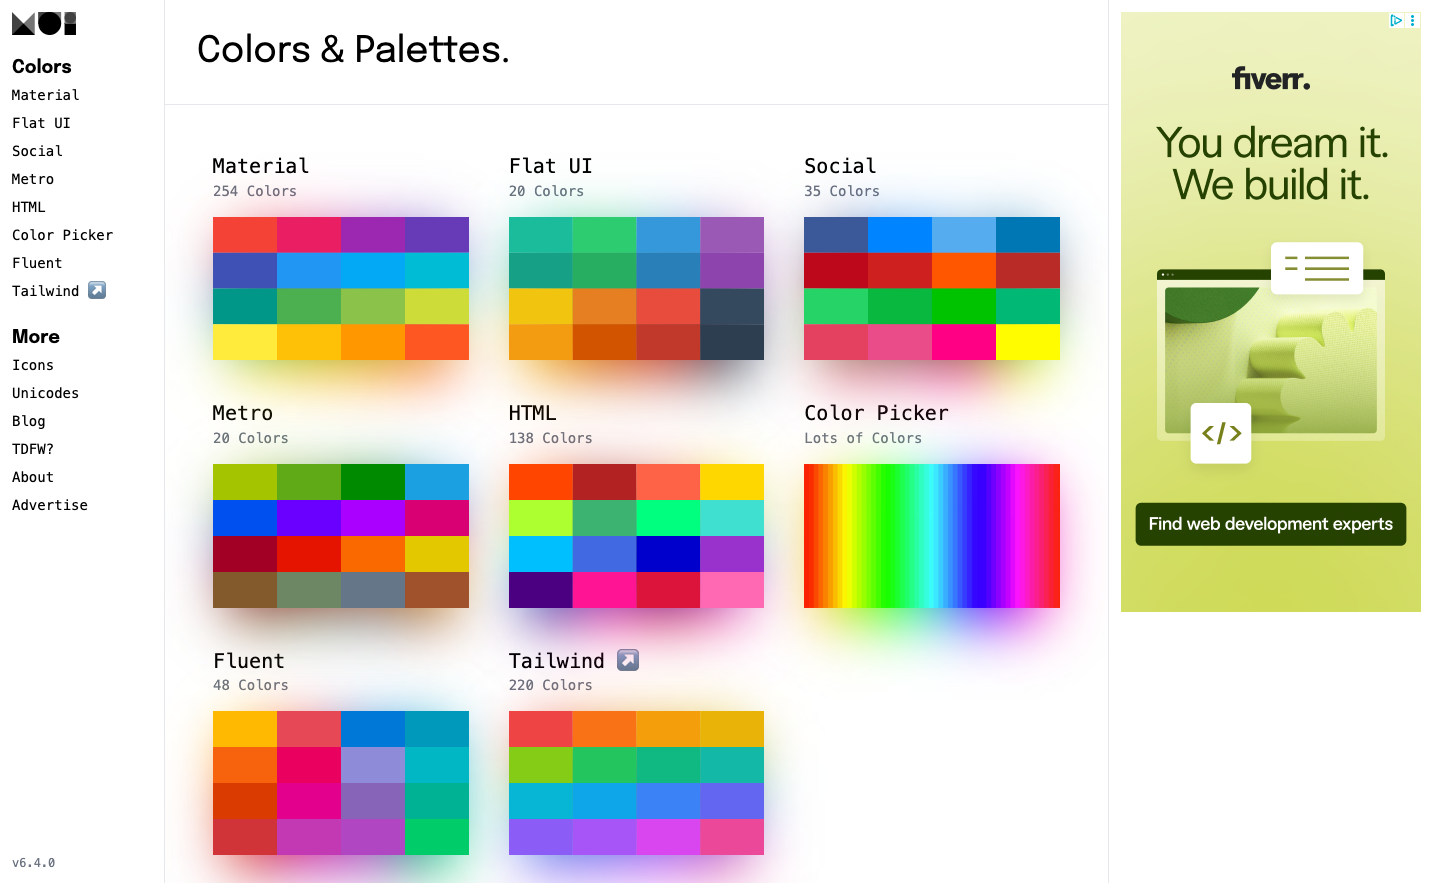Click a red swatch in the Material palette preview

pos(244,234)
